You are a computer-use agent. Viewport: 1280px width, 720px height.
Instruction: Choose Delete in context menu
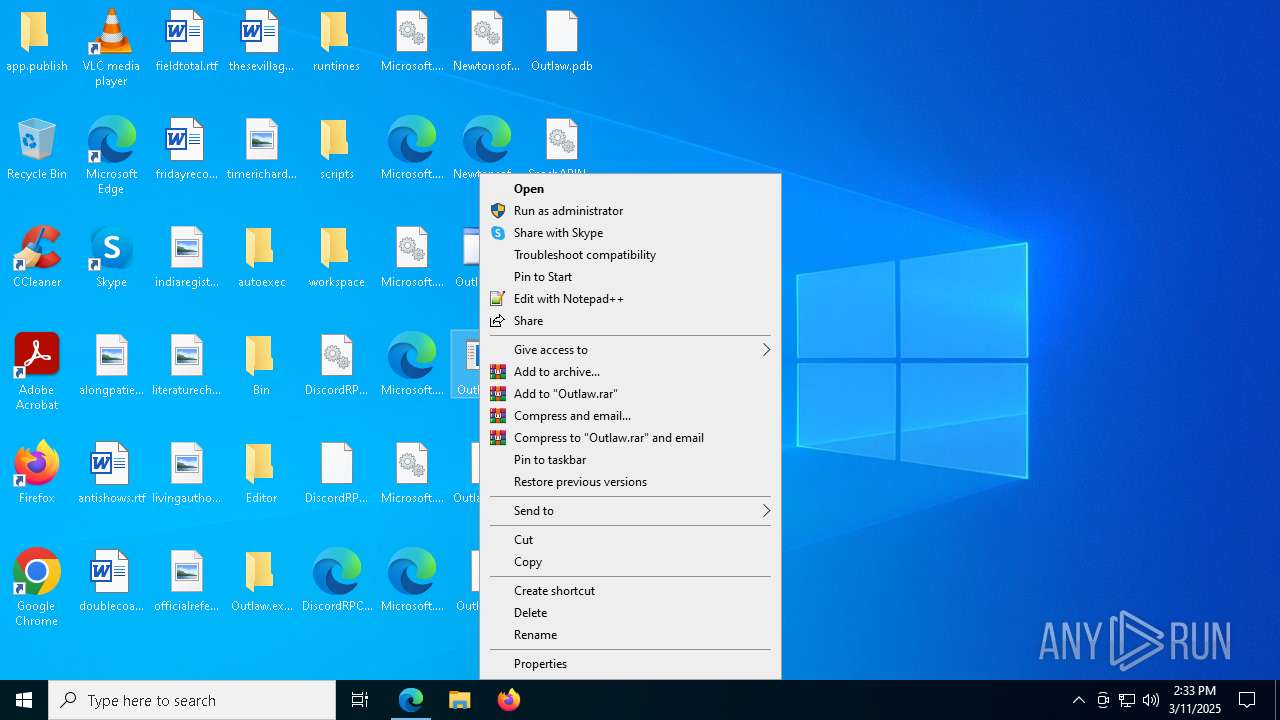(630, 613)
